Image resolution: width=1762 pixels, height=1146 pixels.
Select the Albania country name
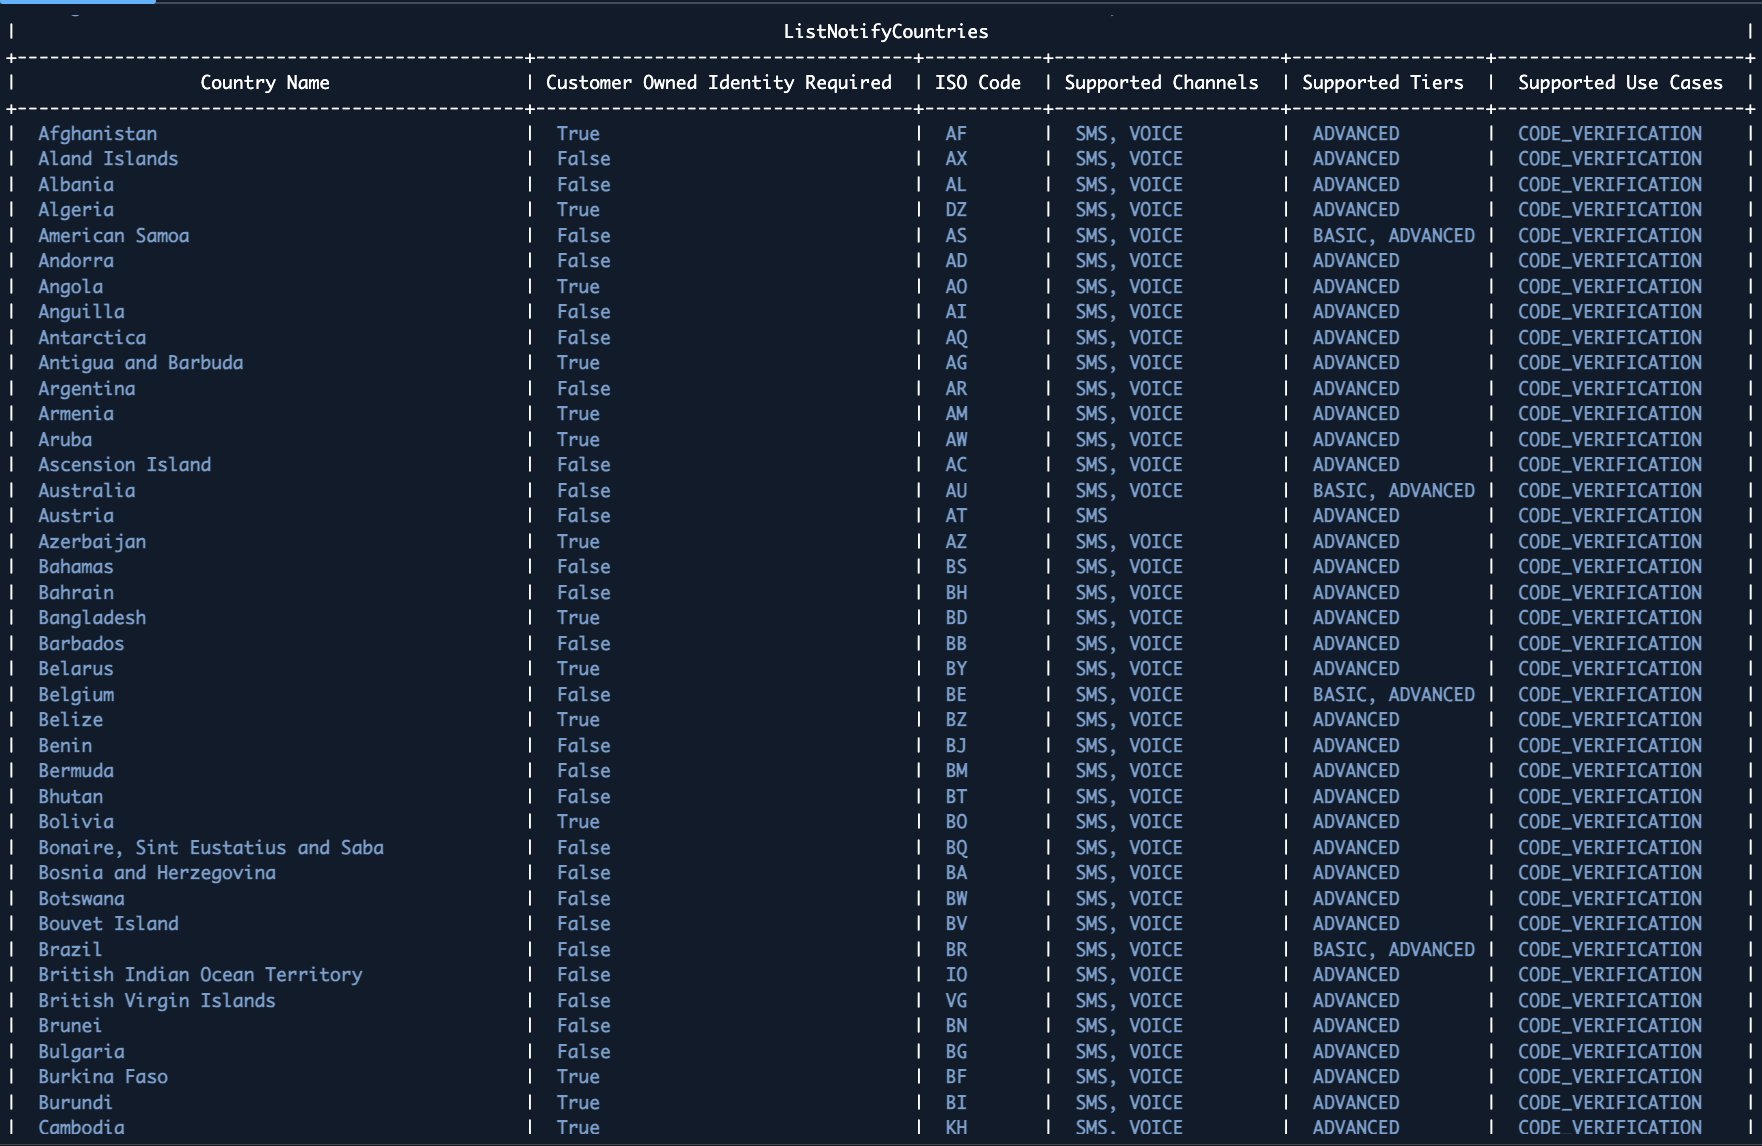[76, 184]
